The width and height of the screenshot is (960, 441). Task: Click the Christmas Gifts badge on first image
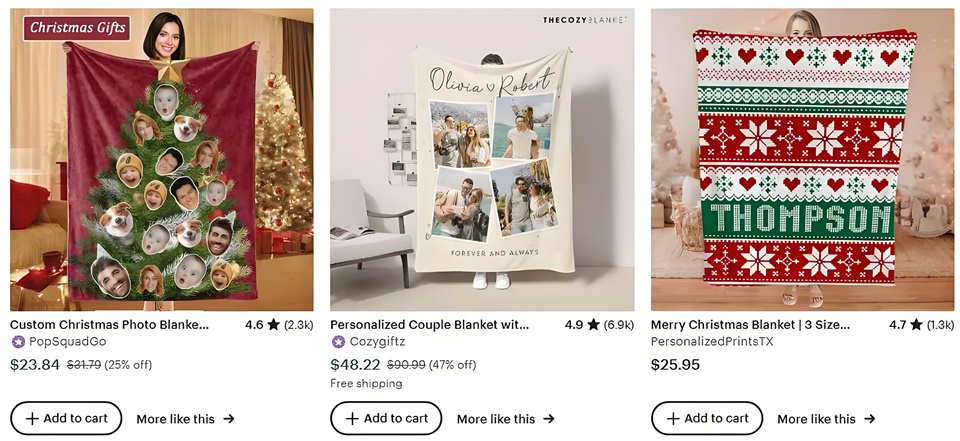point(77,28)
